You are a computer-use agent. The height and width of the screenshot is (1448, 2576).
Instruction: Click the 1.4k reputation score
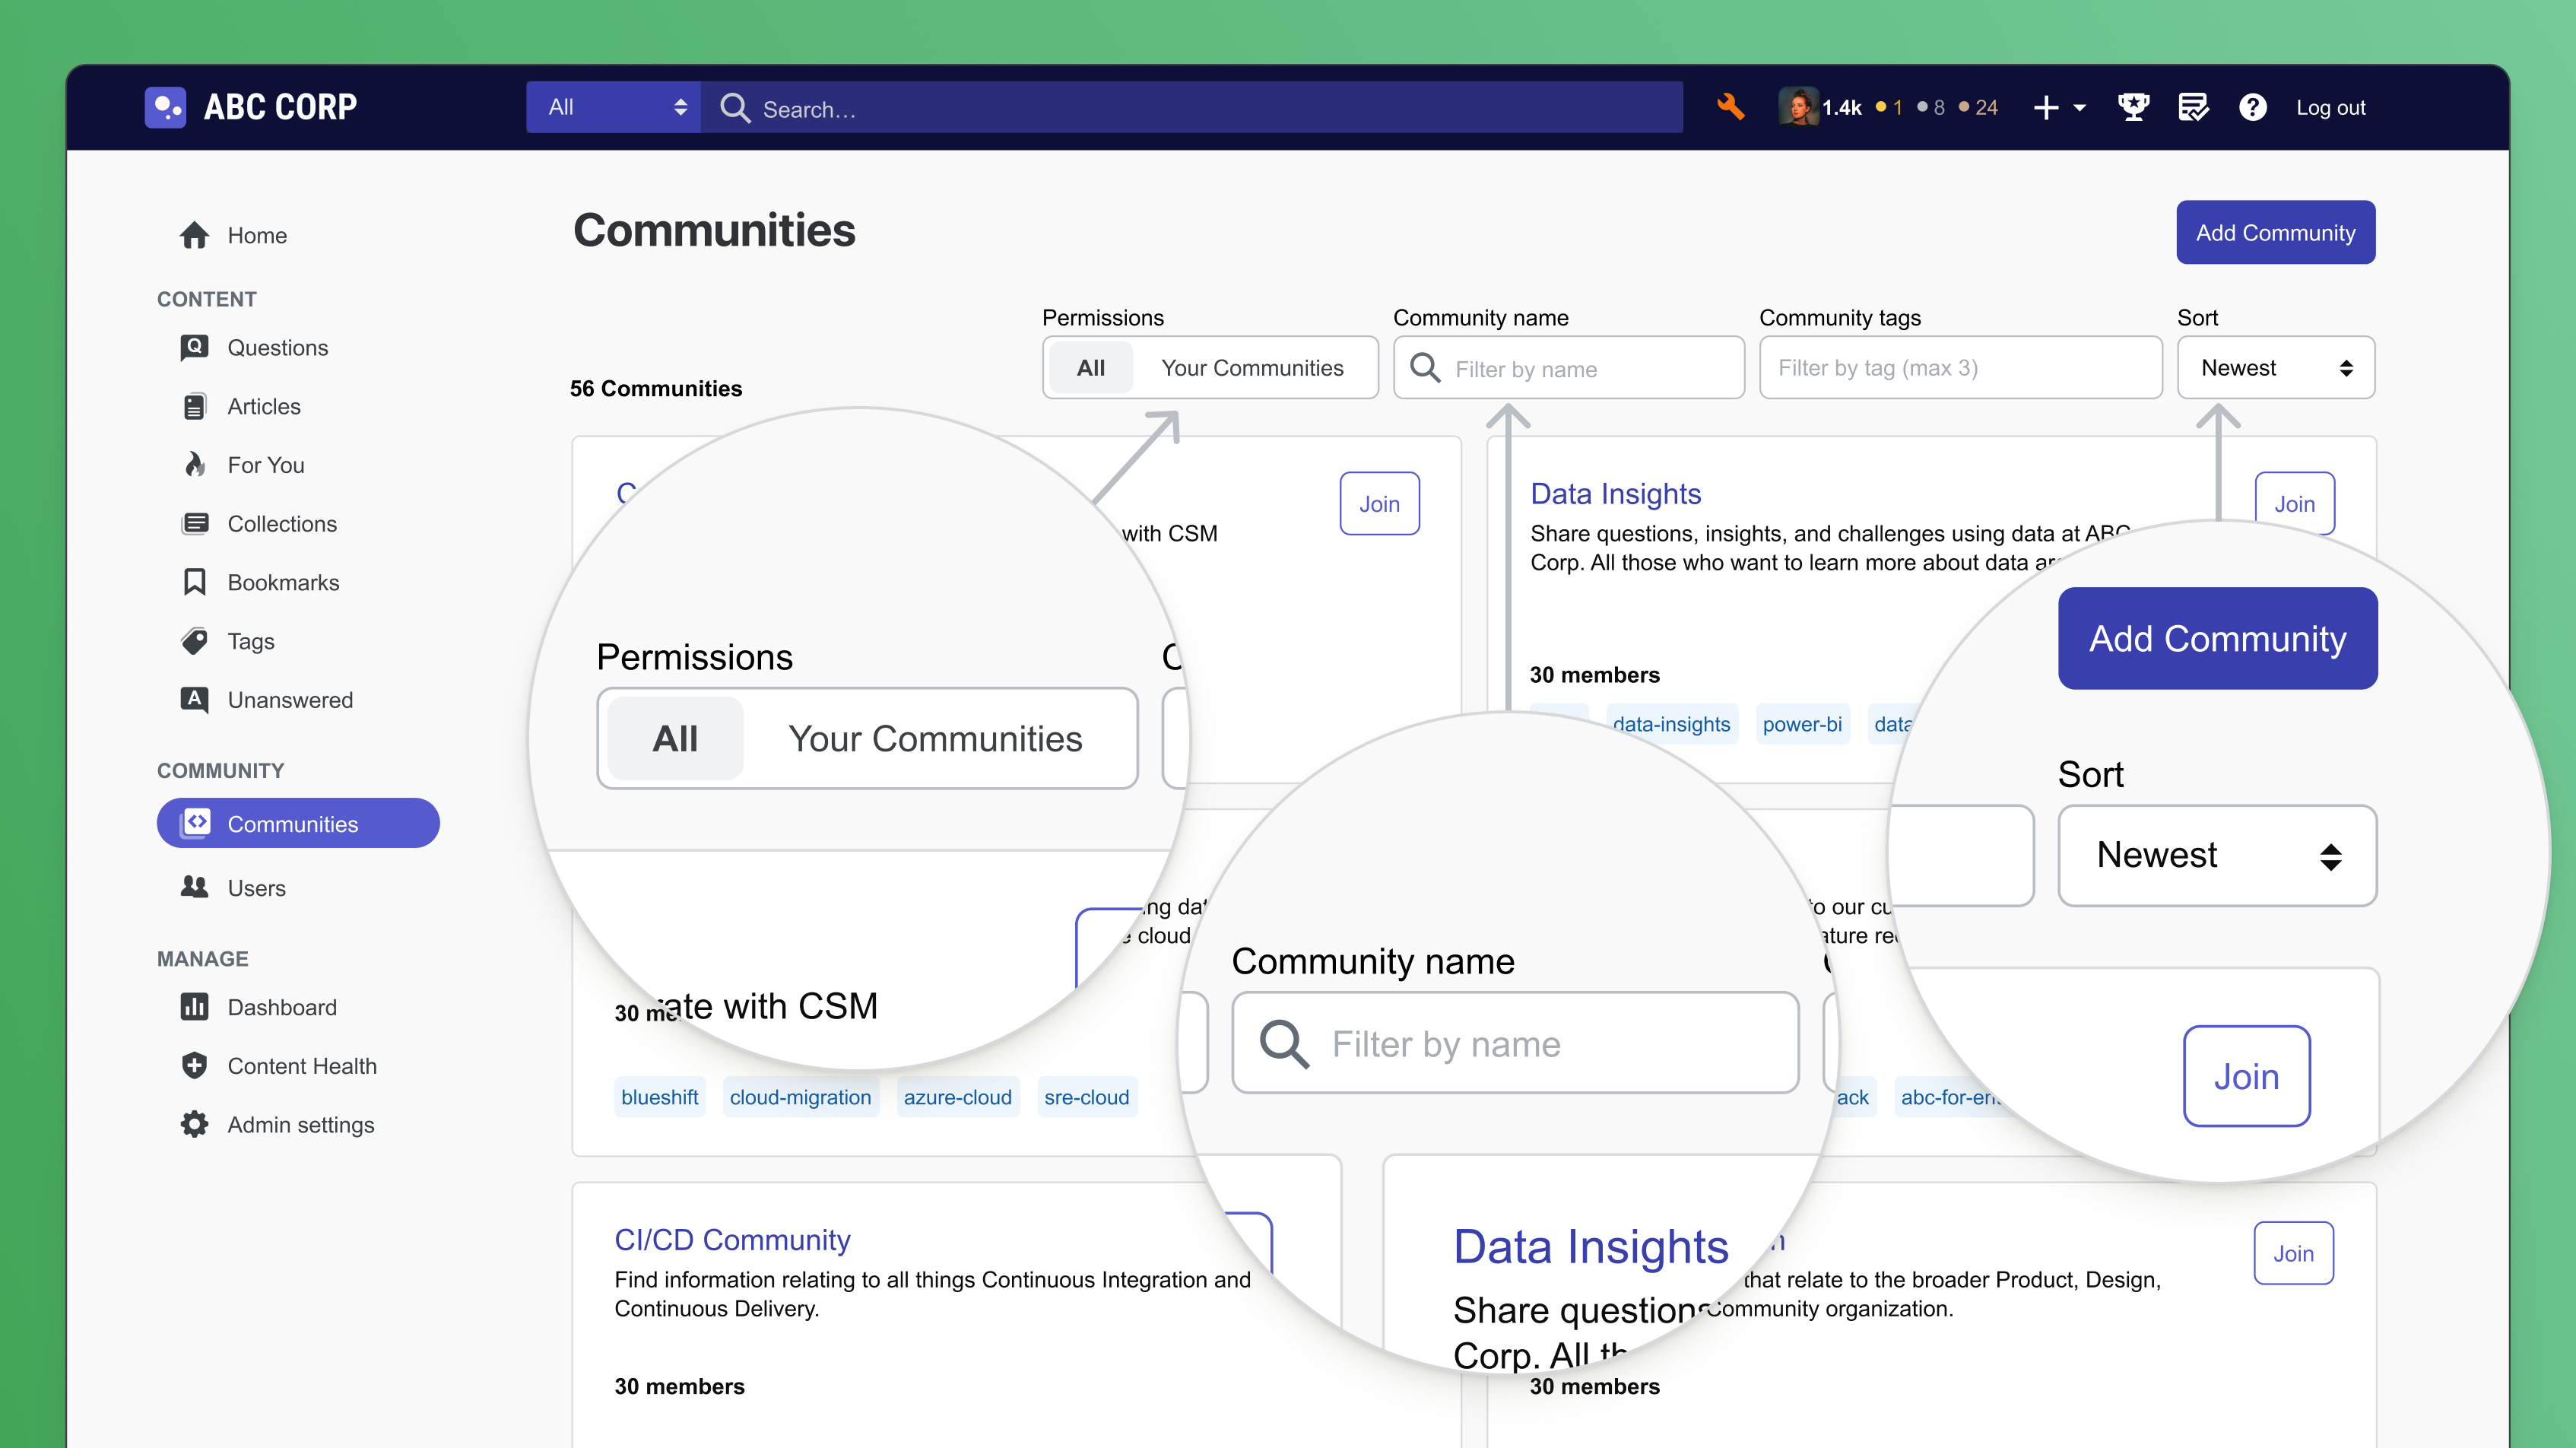point(1841,108)
